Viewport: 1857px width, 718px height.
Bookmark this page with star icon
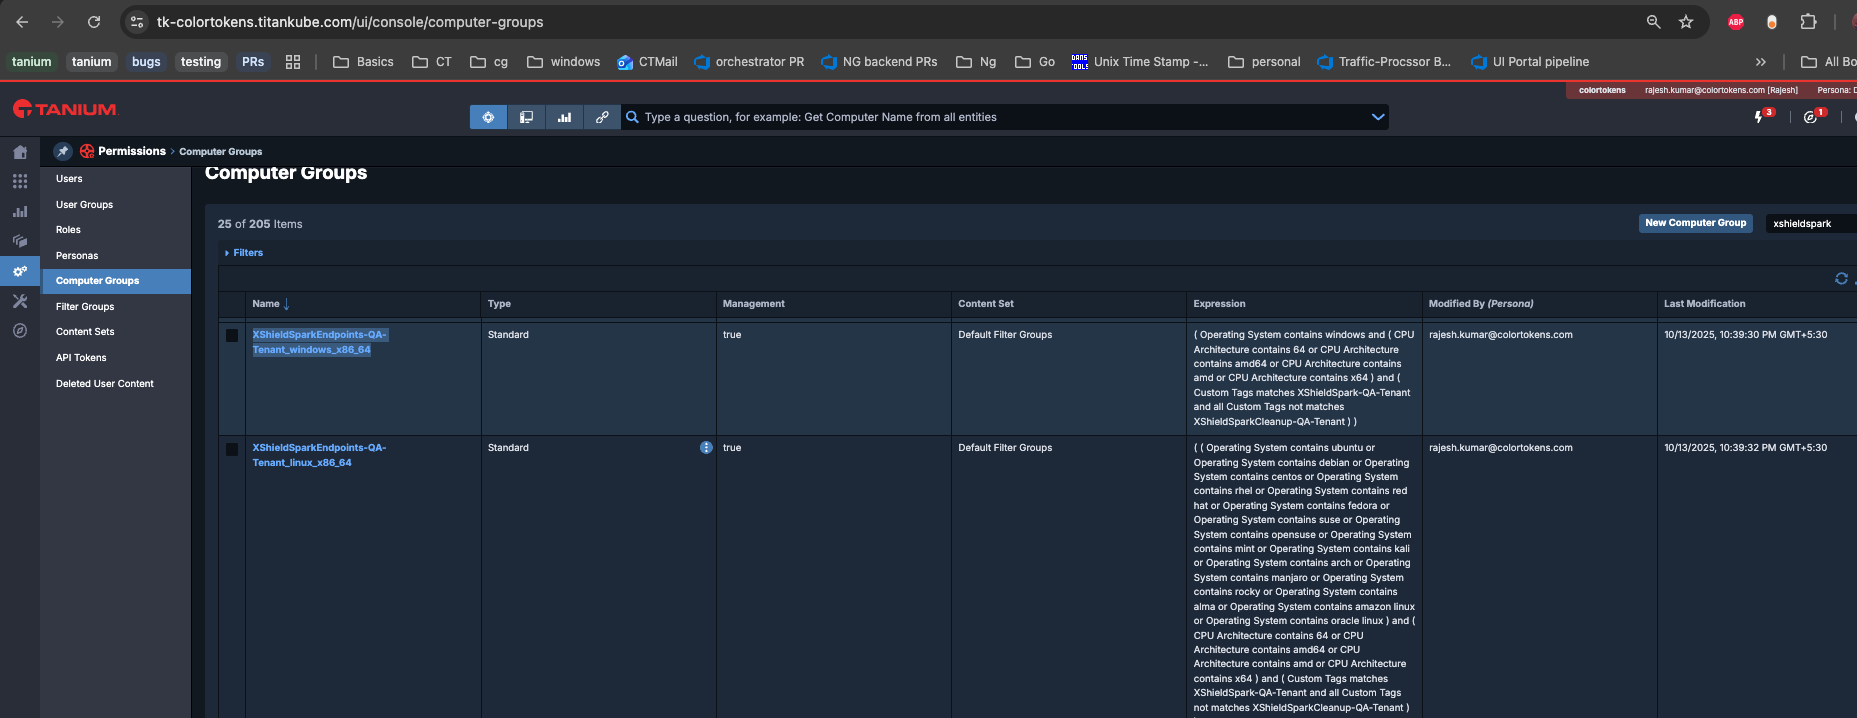tap(1686, 22)
